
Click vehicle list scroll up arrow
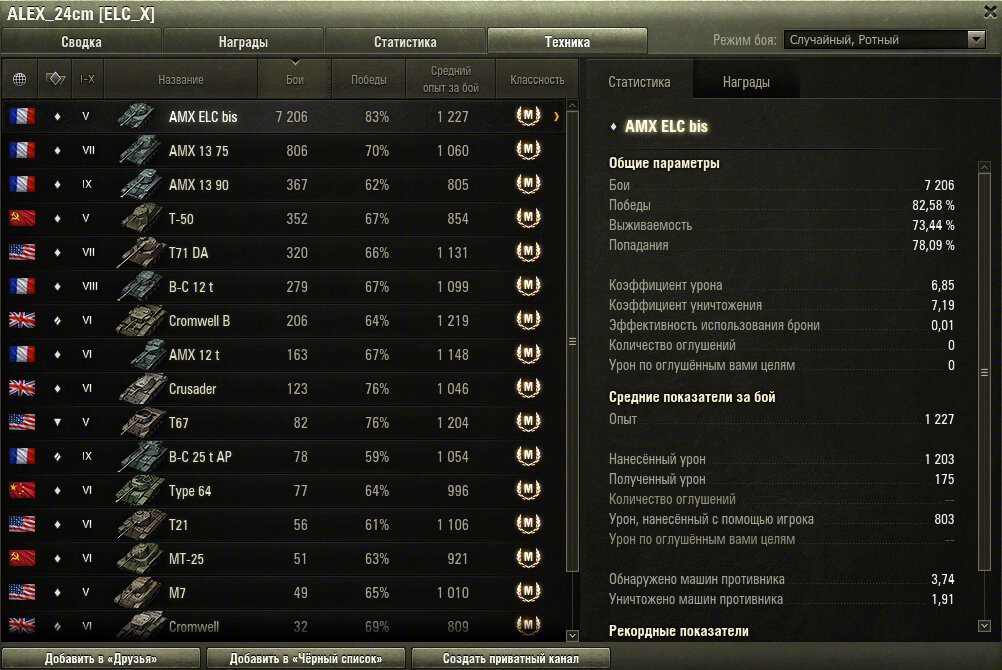(573, 105)
